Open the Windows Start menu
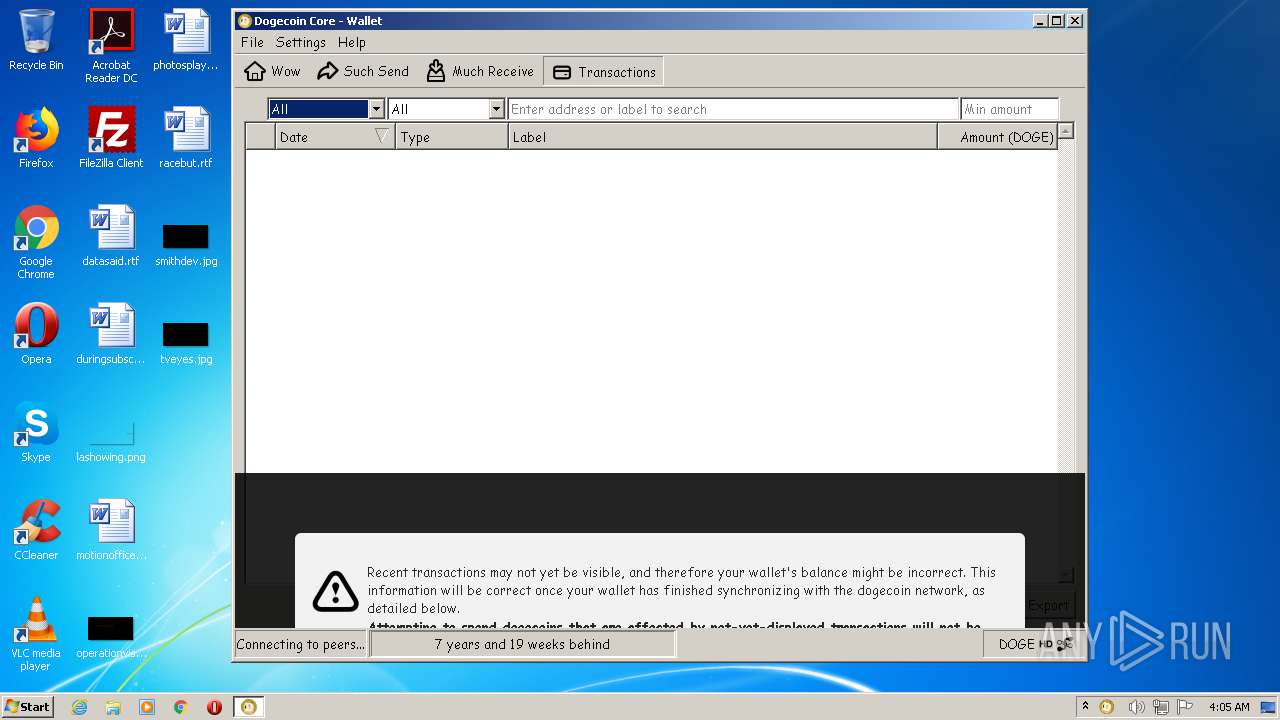1280x720 pixels. coord(27,706)
